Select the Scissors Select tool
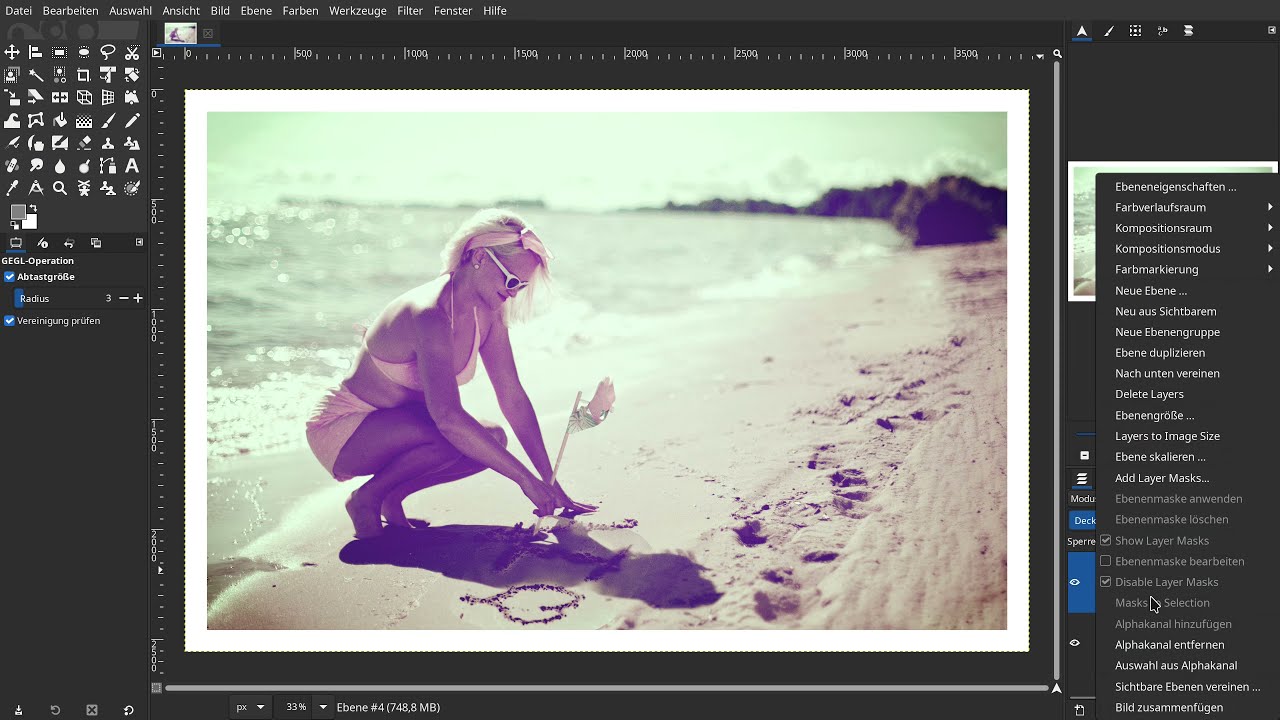 tap(132, 52)
